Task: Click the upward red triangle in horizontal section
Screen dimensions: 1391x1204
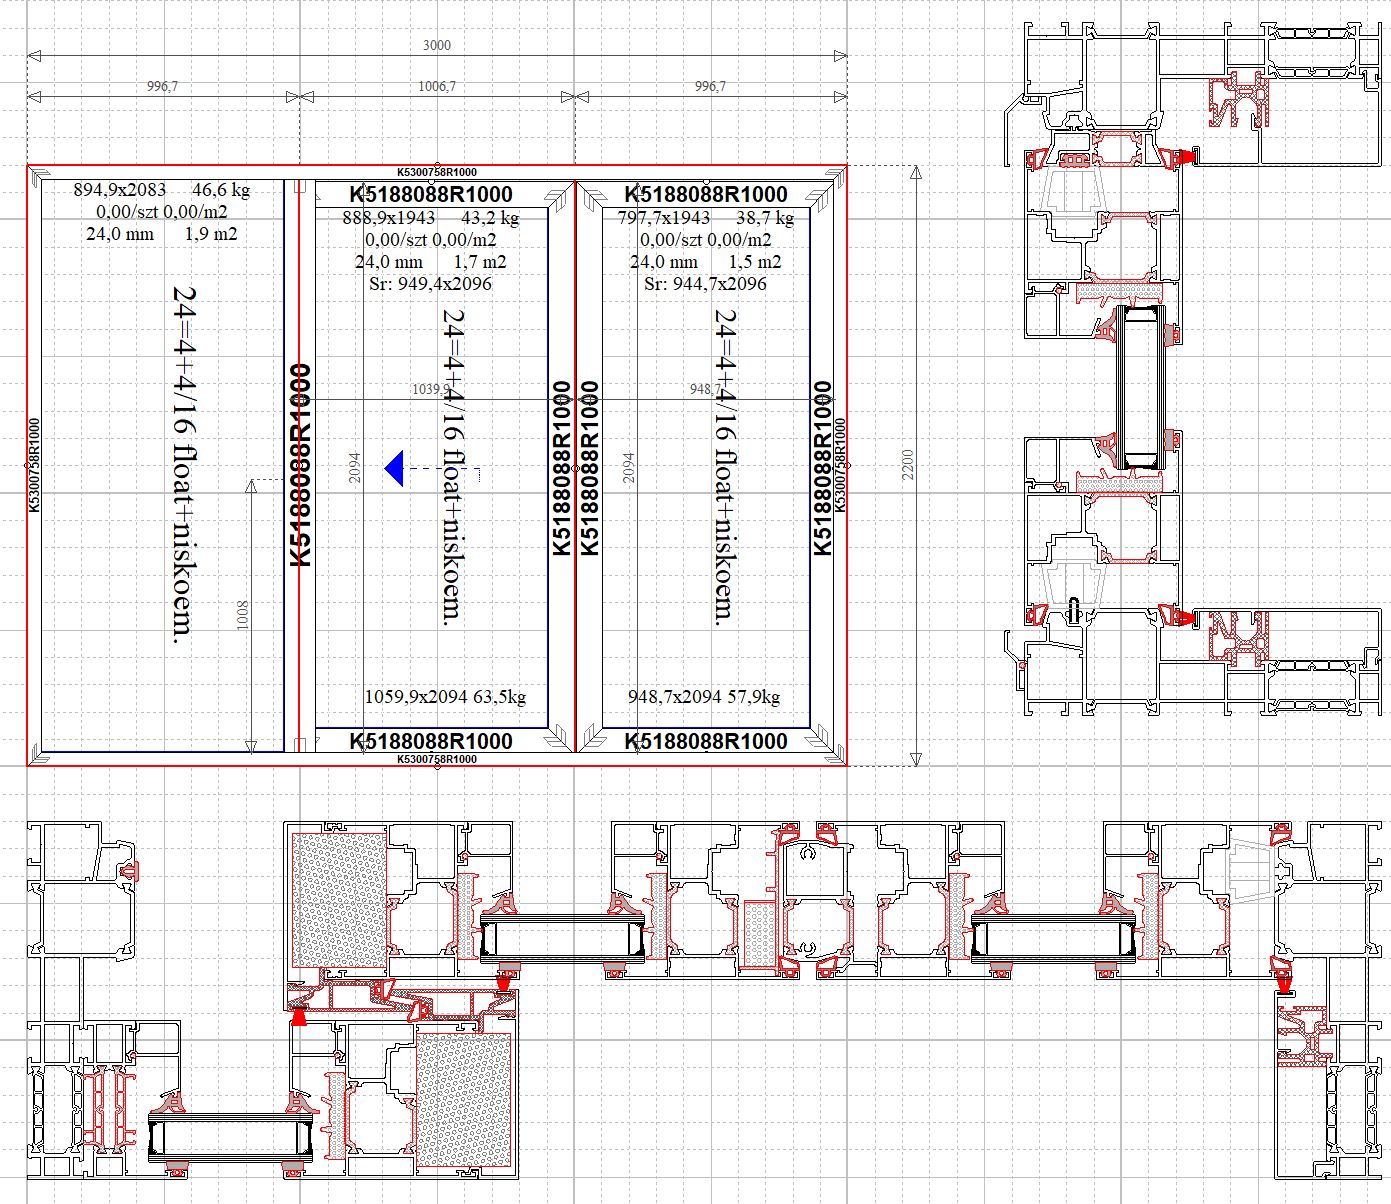Action: coord(298,1016)
